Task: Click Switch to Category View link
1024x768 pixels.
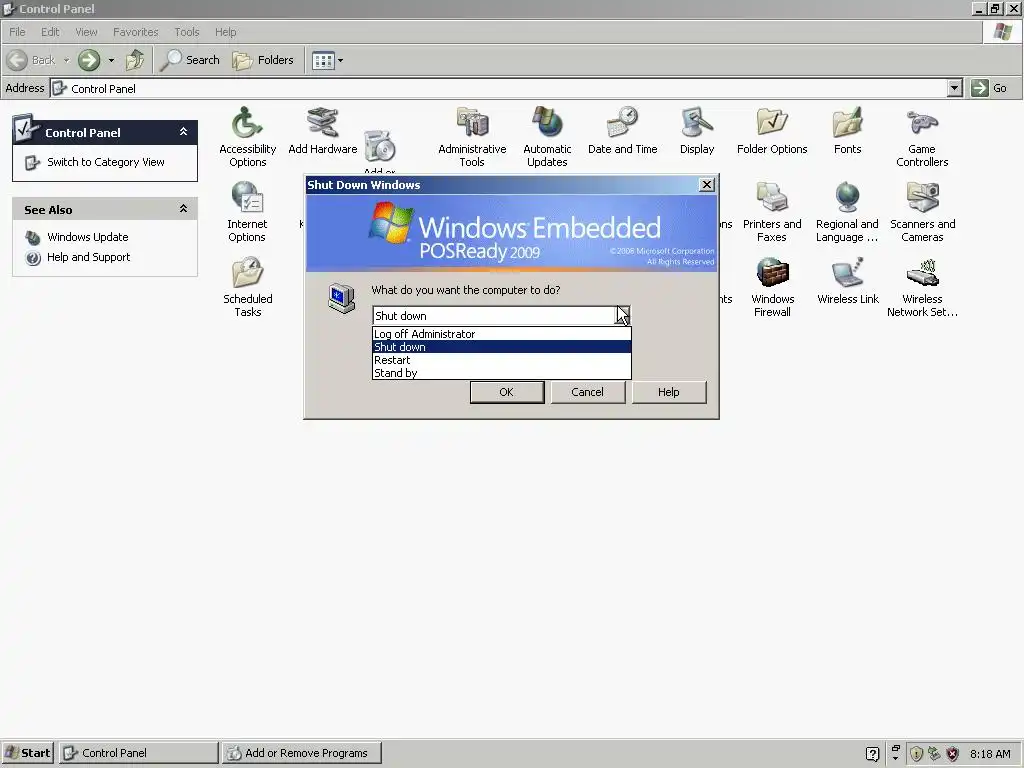Action: click(105, 162)
